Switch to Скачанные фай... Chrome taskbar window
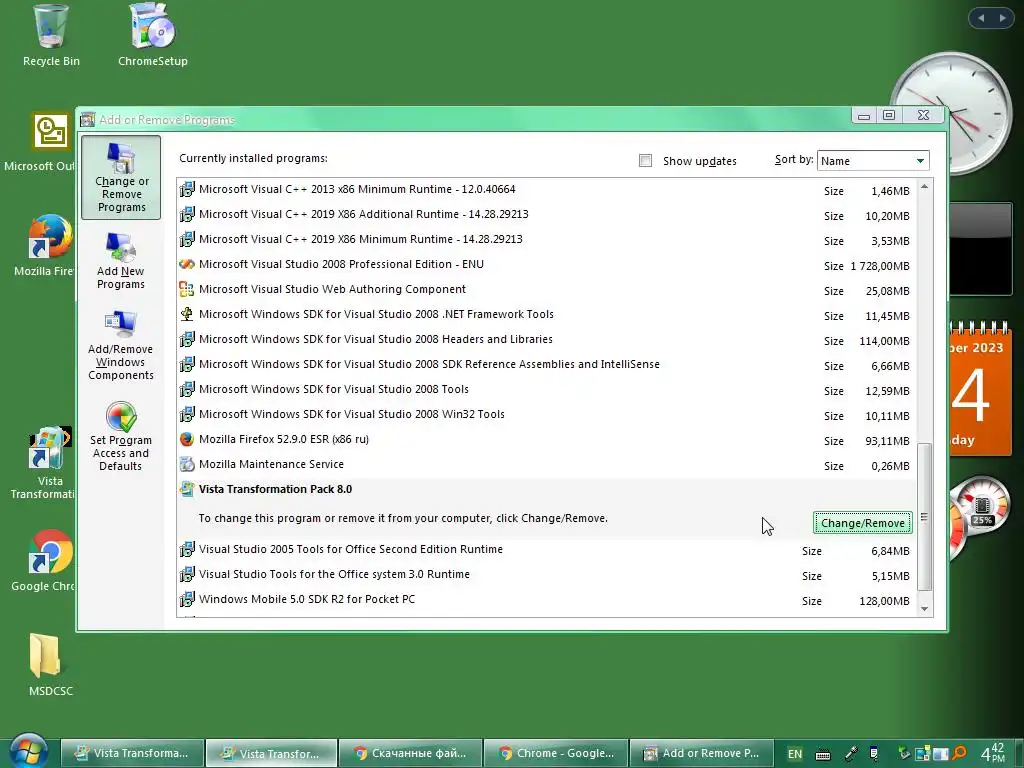The image size is (1024, 768). [411, 753]
